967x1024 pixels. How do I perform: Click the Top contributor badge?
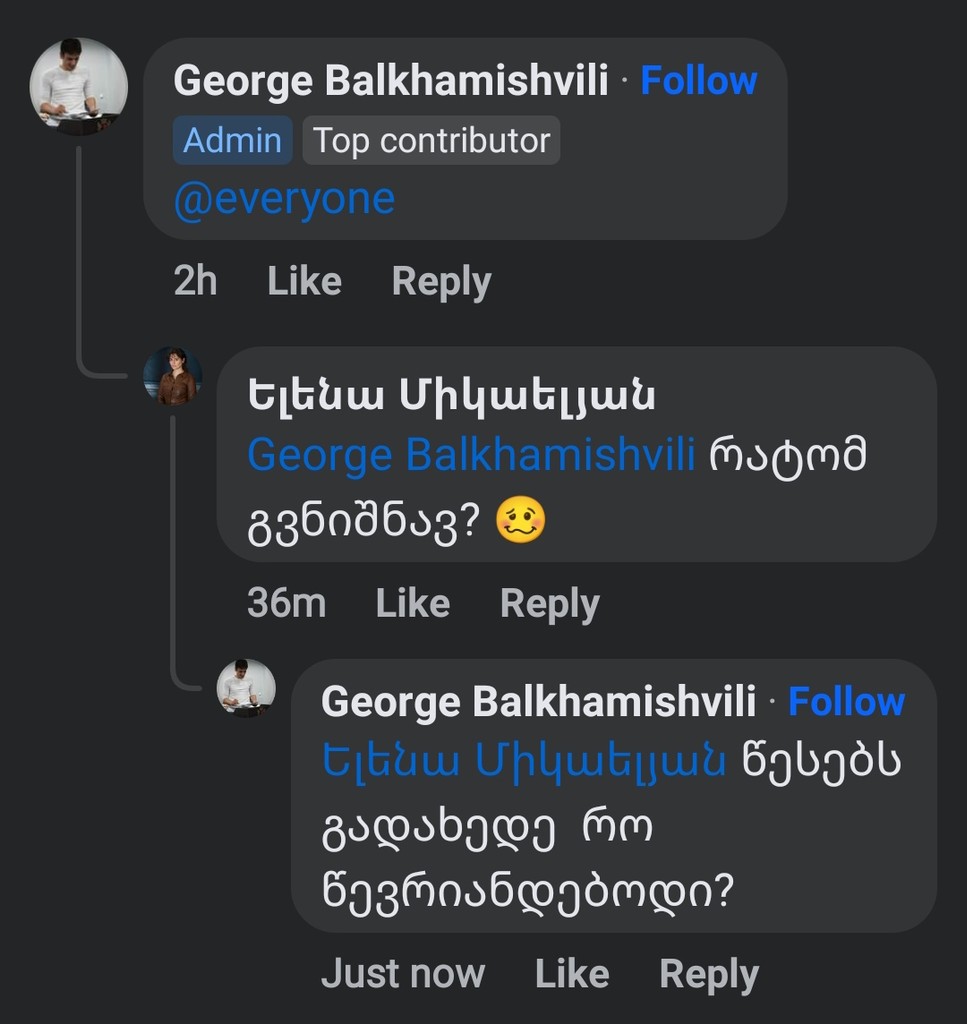click(x=431, y=140)
